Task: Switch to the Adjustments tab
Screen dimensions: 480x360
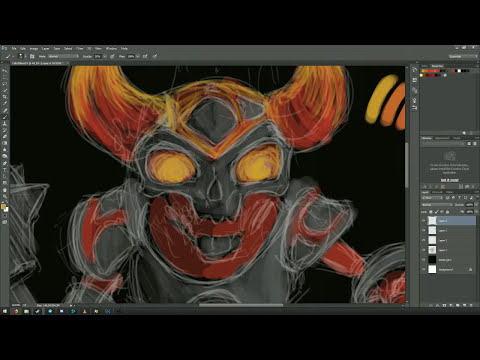Action: [x=442, y=138]
